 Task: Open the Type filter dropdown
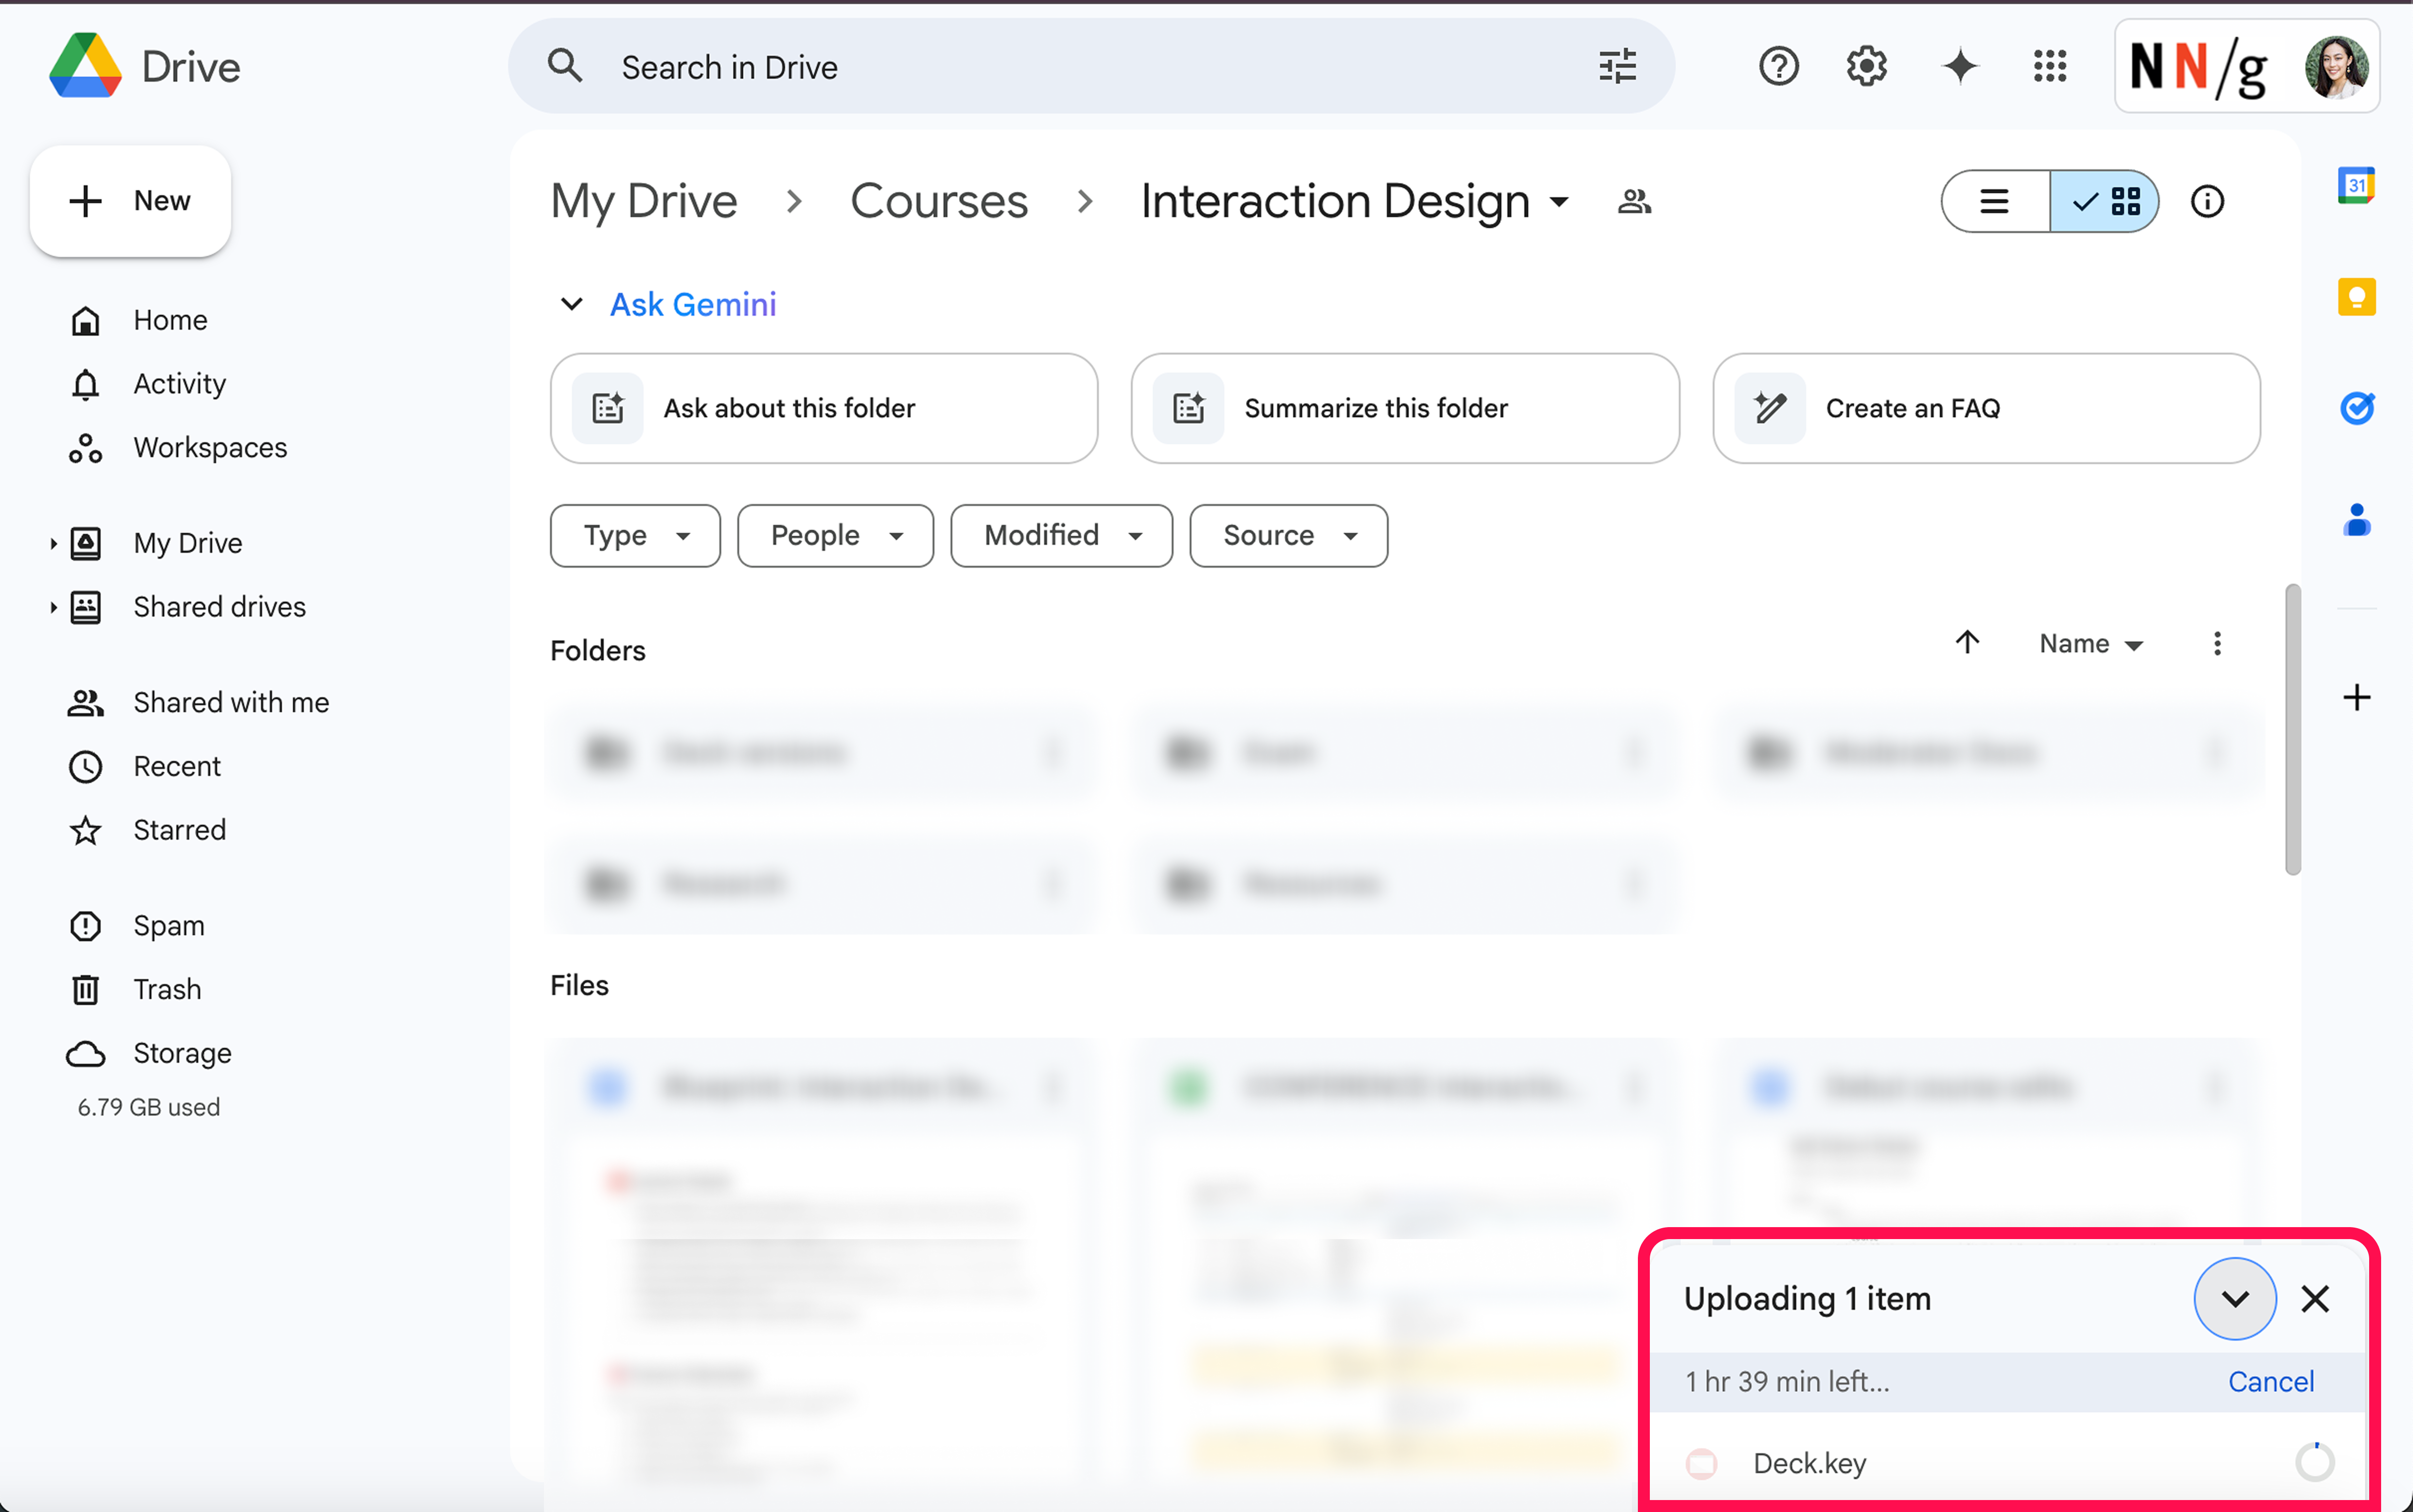[x=635, y=536]
